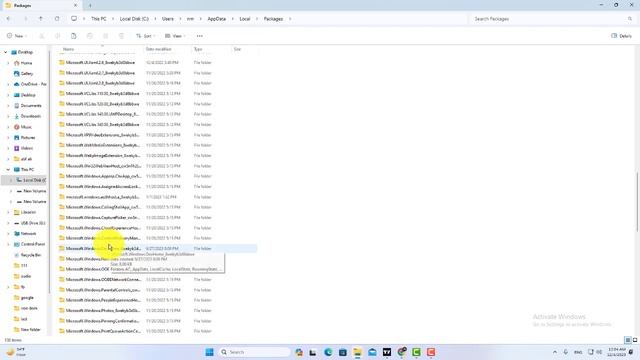Select Gallery in navigation pane

tap(27, 73)
